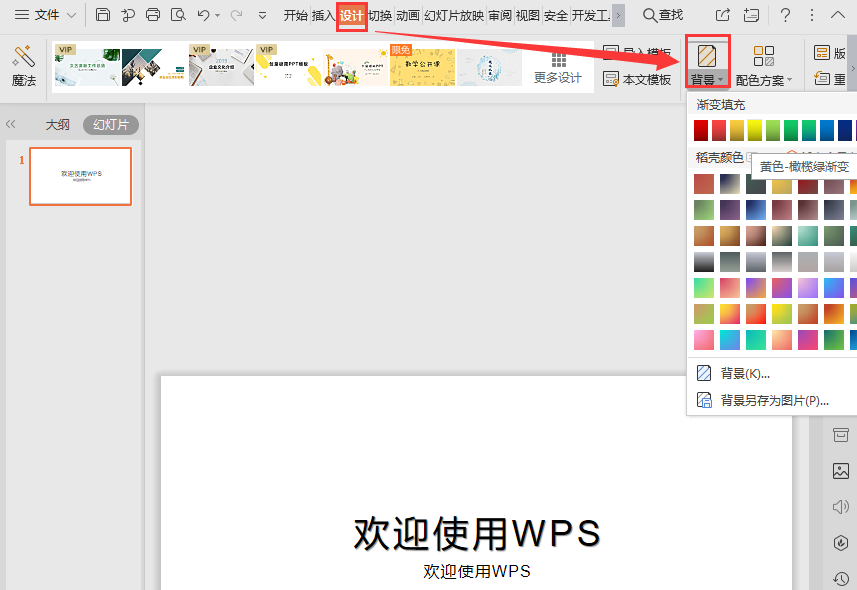Open the picture icon in right sidebar
Image resolution: width=857 pixels, height=590 pixels.
click(840, 471)
